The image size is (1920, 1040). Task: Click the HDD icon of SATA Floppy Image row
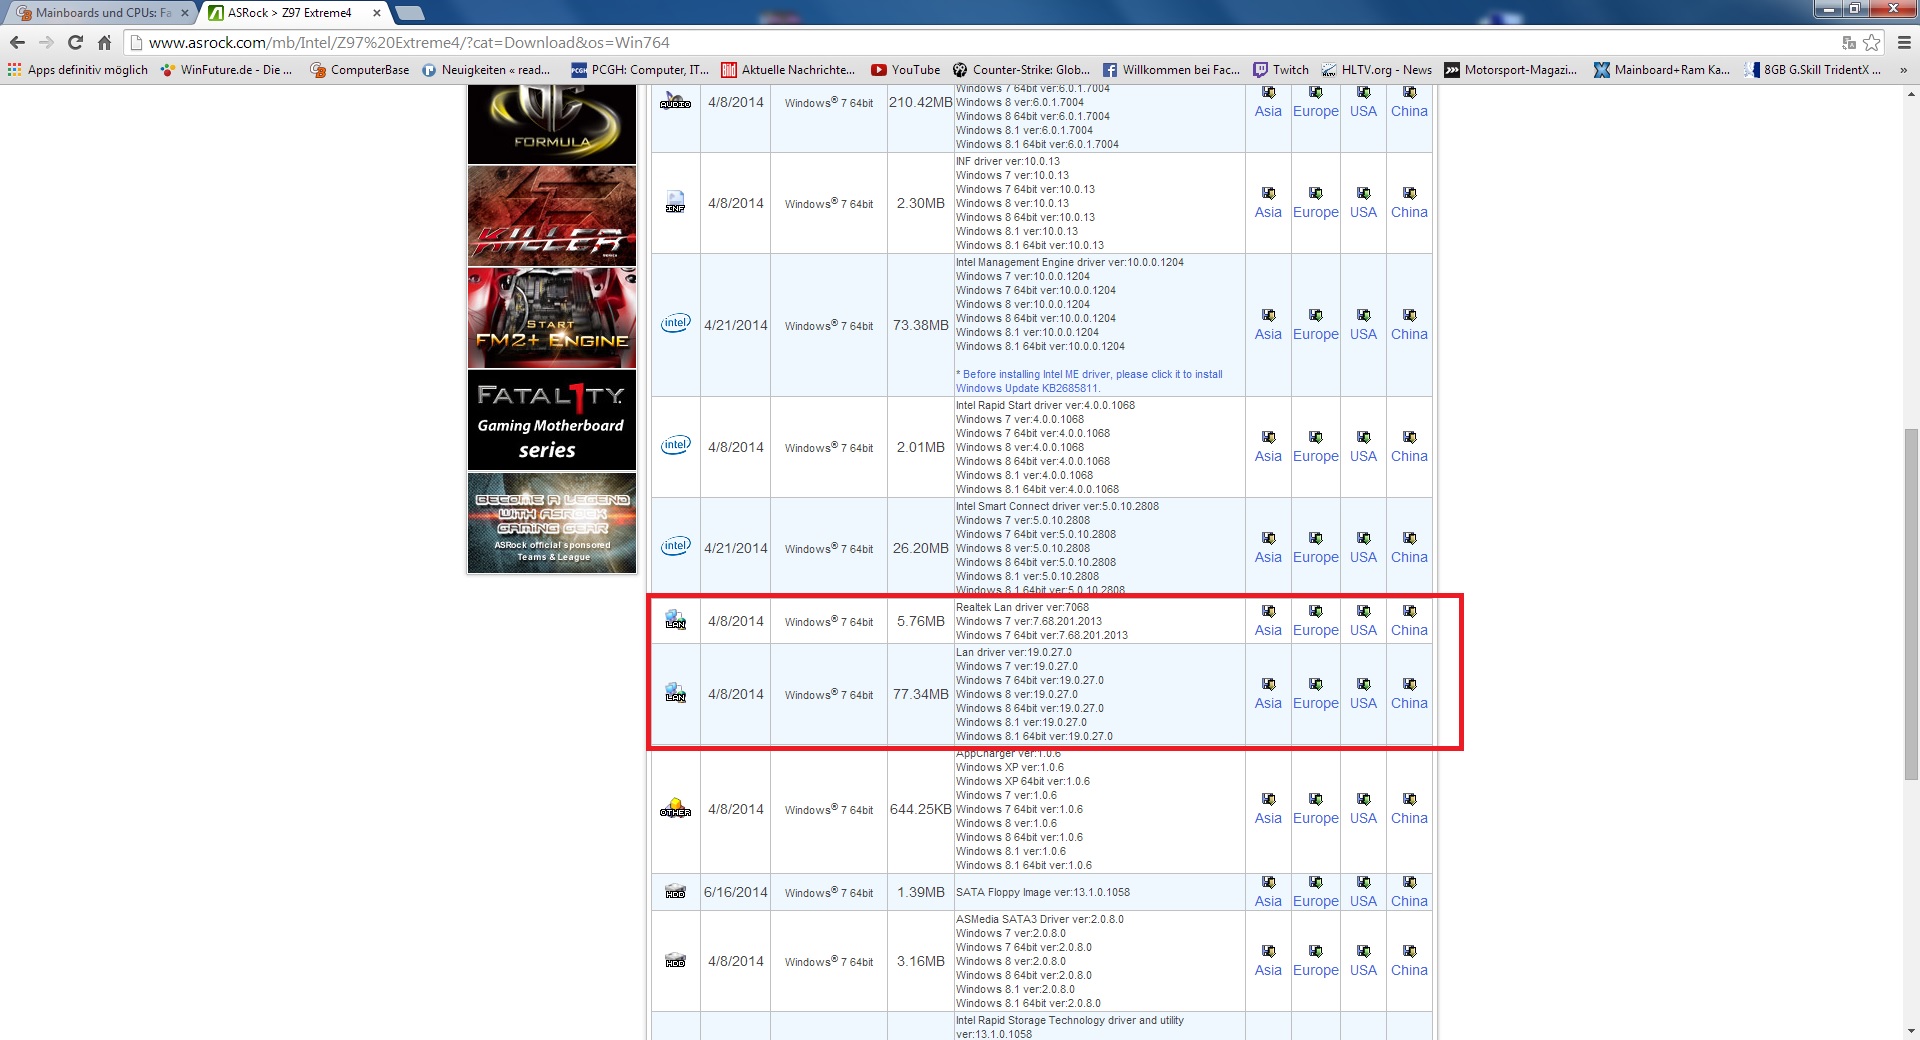pyautogui.click(x=676, y=892)
